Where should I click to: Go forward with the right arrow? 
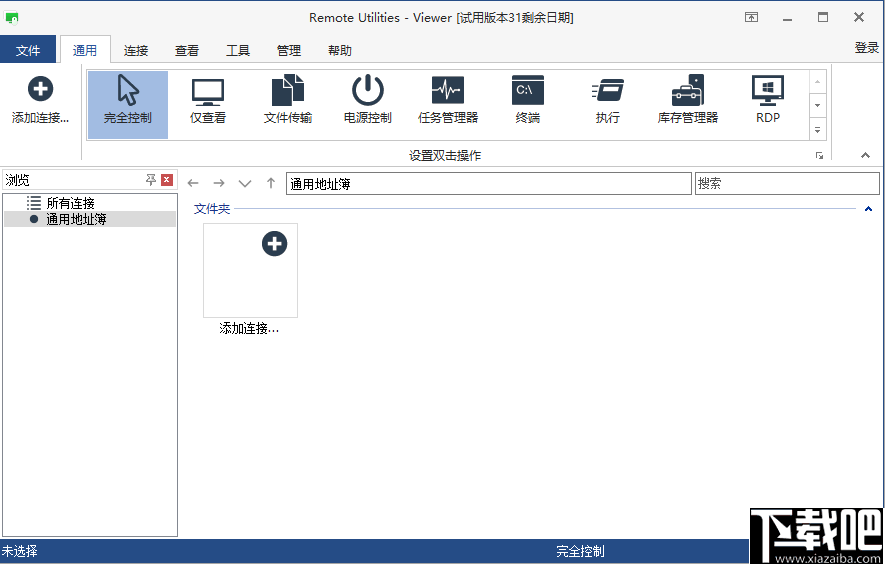click(x=219, y=183)
